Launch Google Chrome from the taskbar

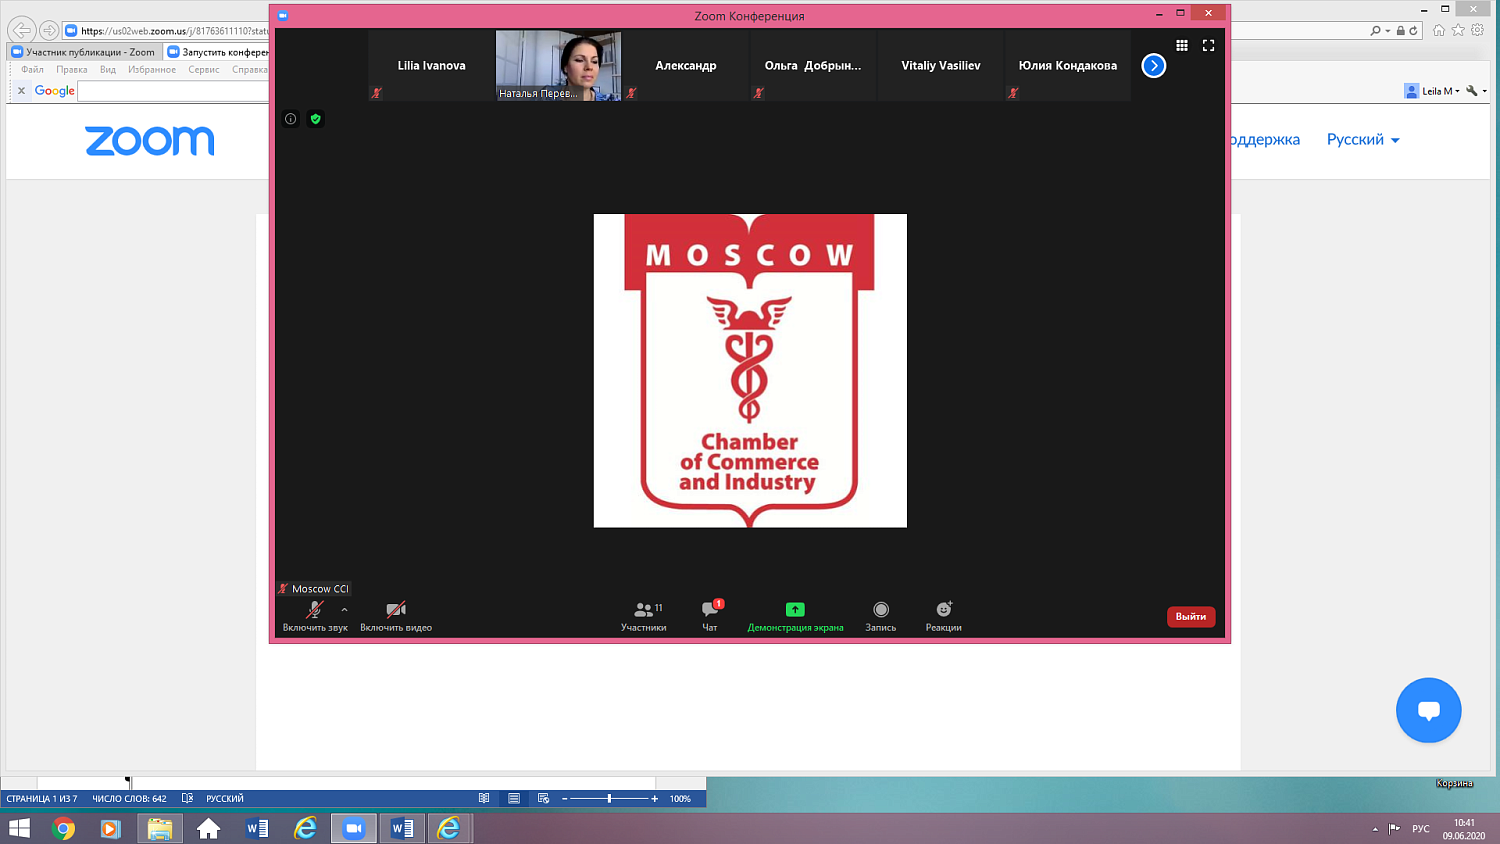63,829
